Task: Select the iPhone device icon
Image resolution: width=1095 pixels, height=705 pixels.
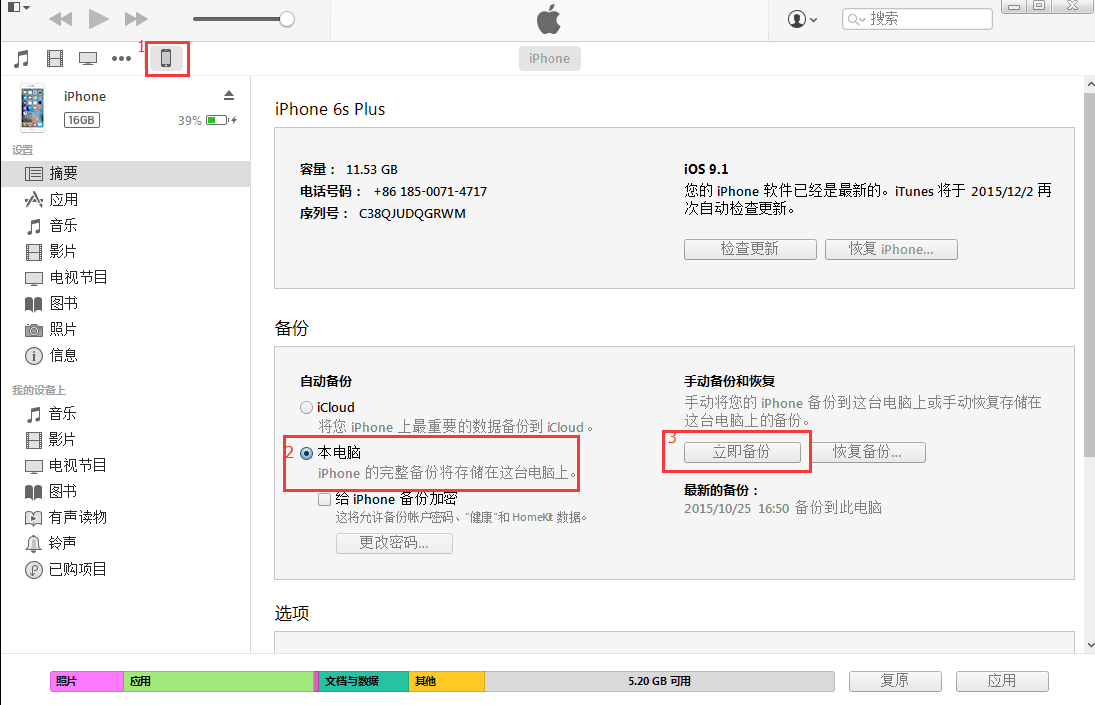Action: point(166,59)
